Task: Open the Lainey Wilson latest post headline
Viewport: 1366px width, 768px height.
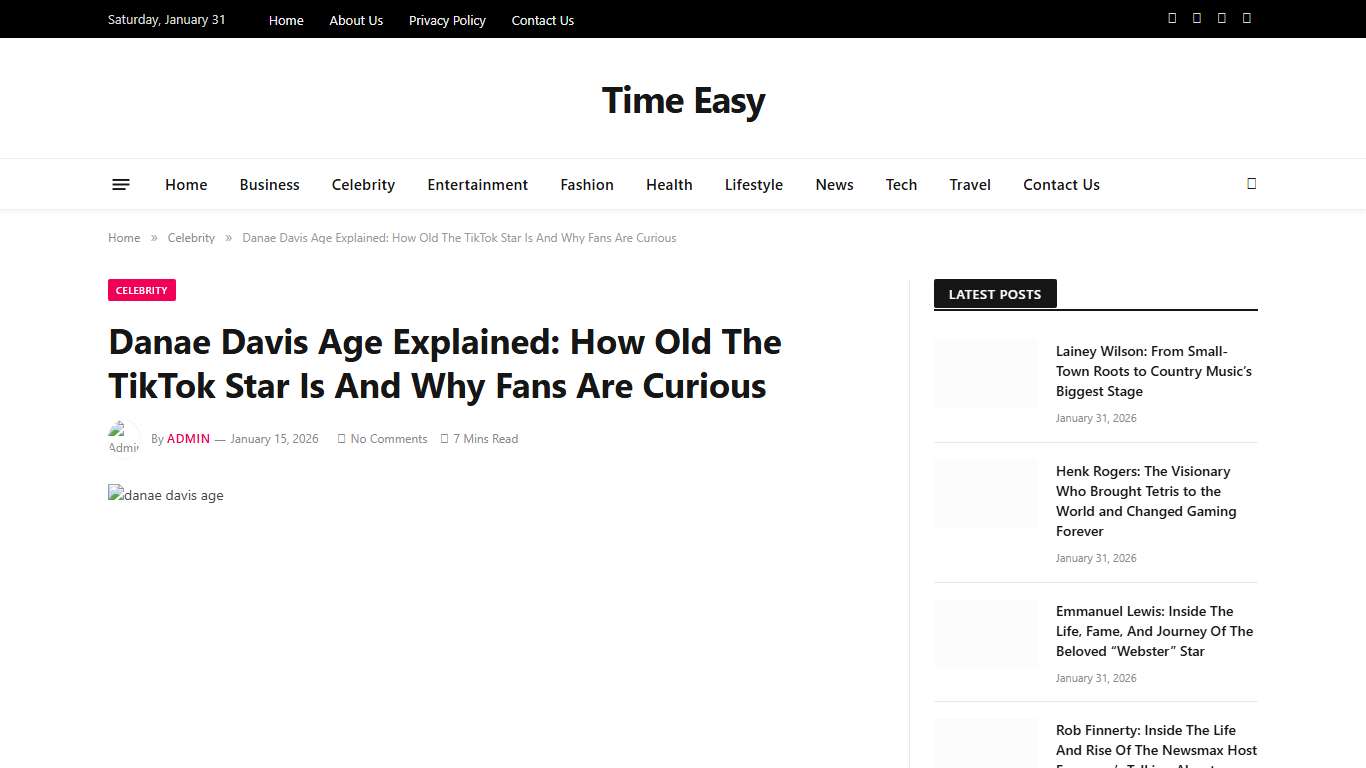Action: 1154,371
